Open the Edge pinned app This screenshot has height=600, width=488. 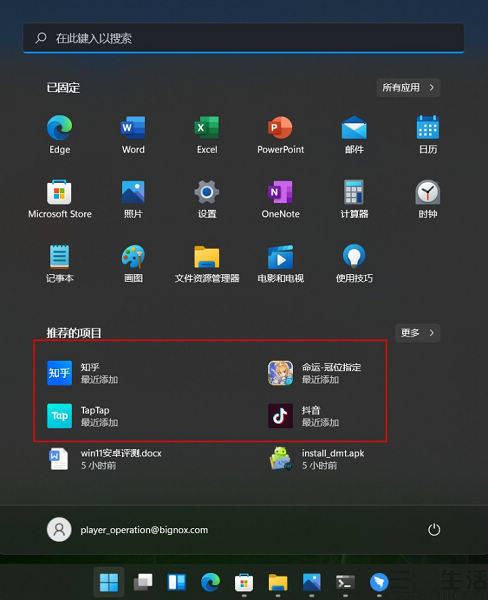coord(59,134)
